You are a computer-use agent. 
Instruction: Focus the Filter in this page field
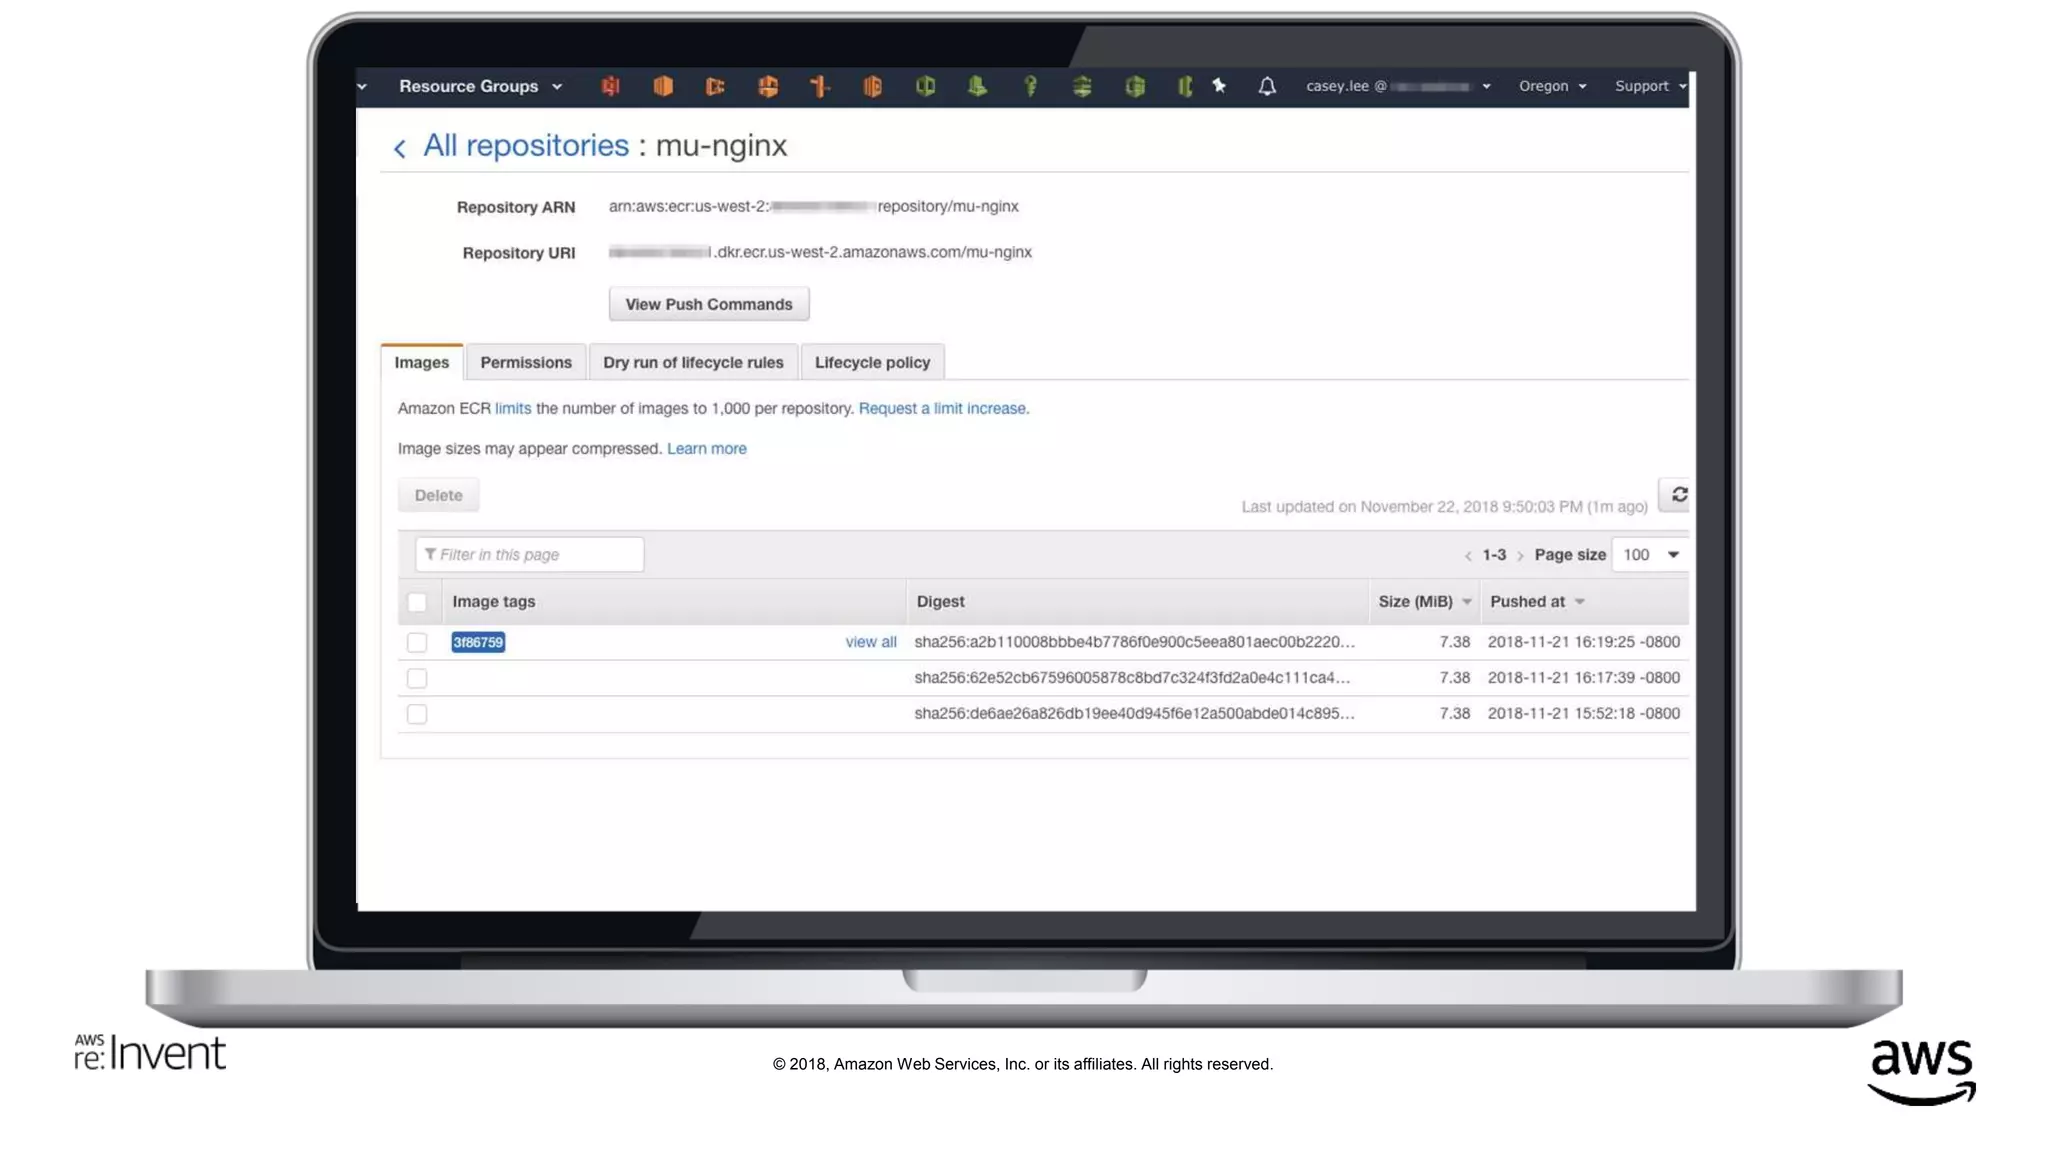click(530, 555)
